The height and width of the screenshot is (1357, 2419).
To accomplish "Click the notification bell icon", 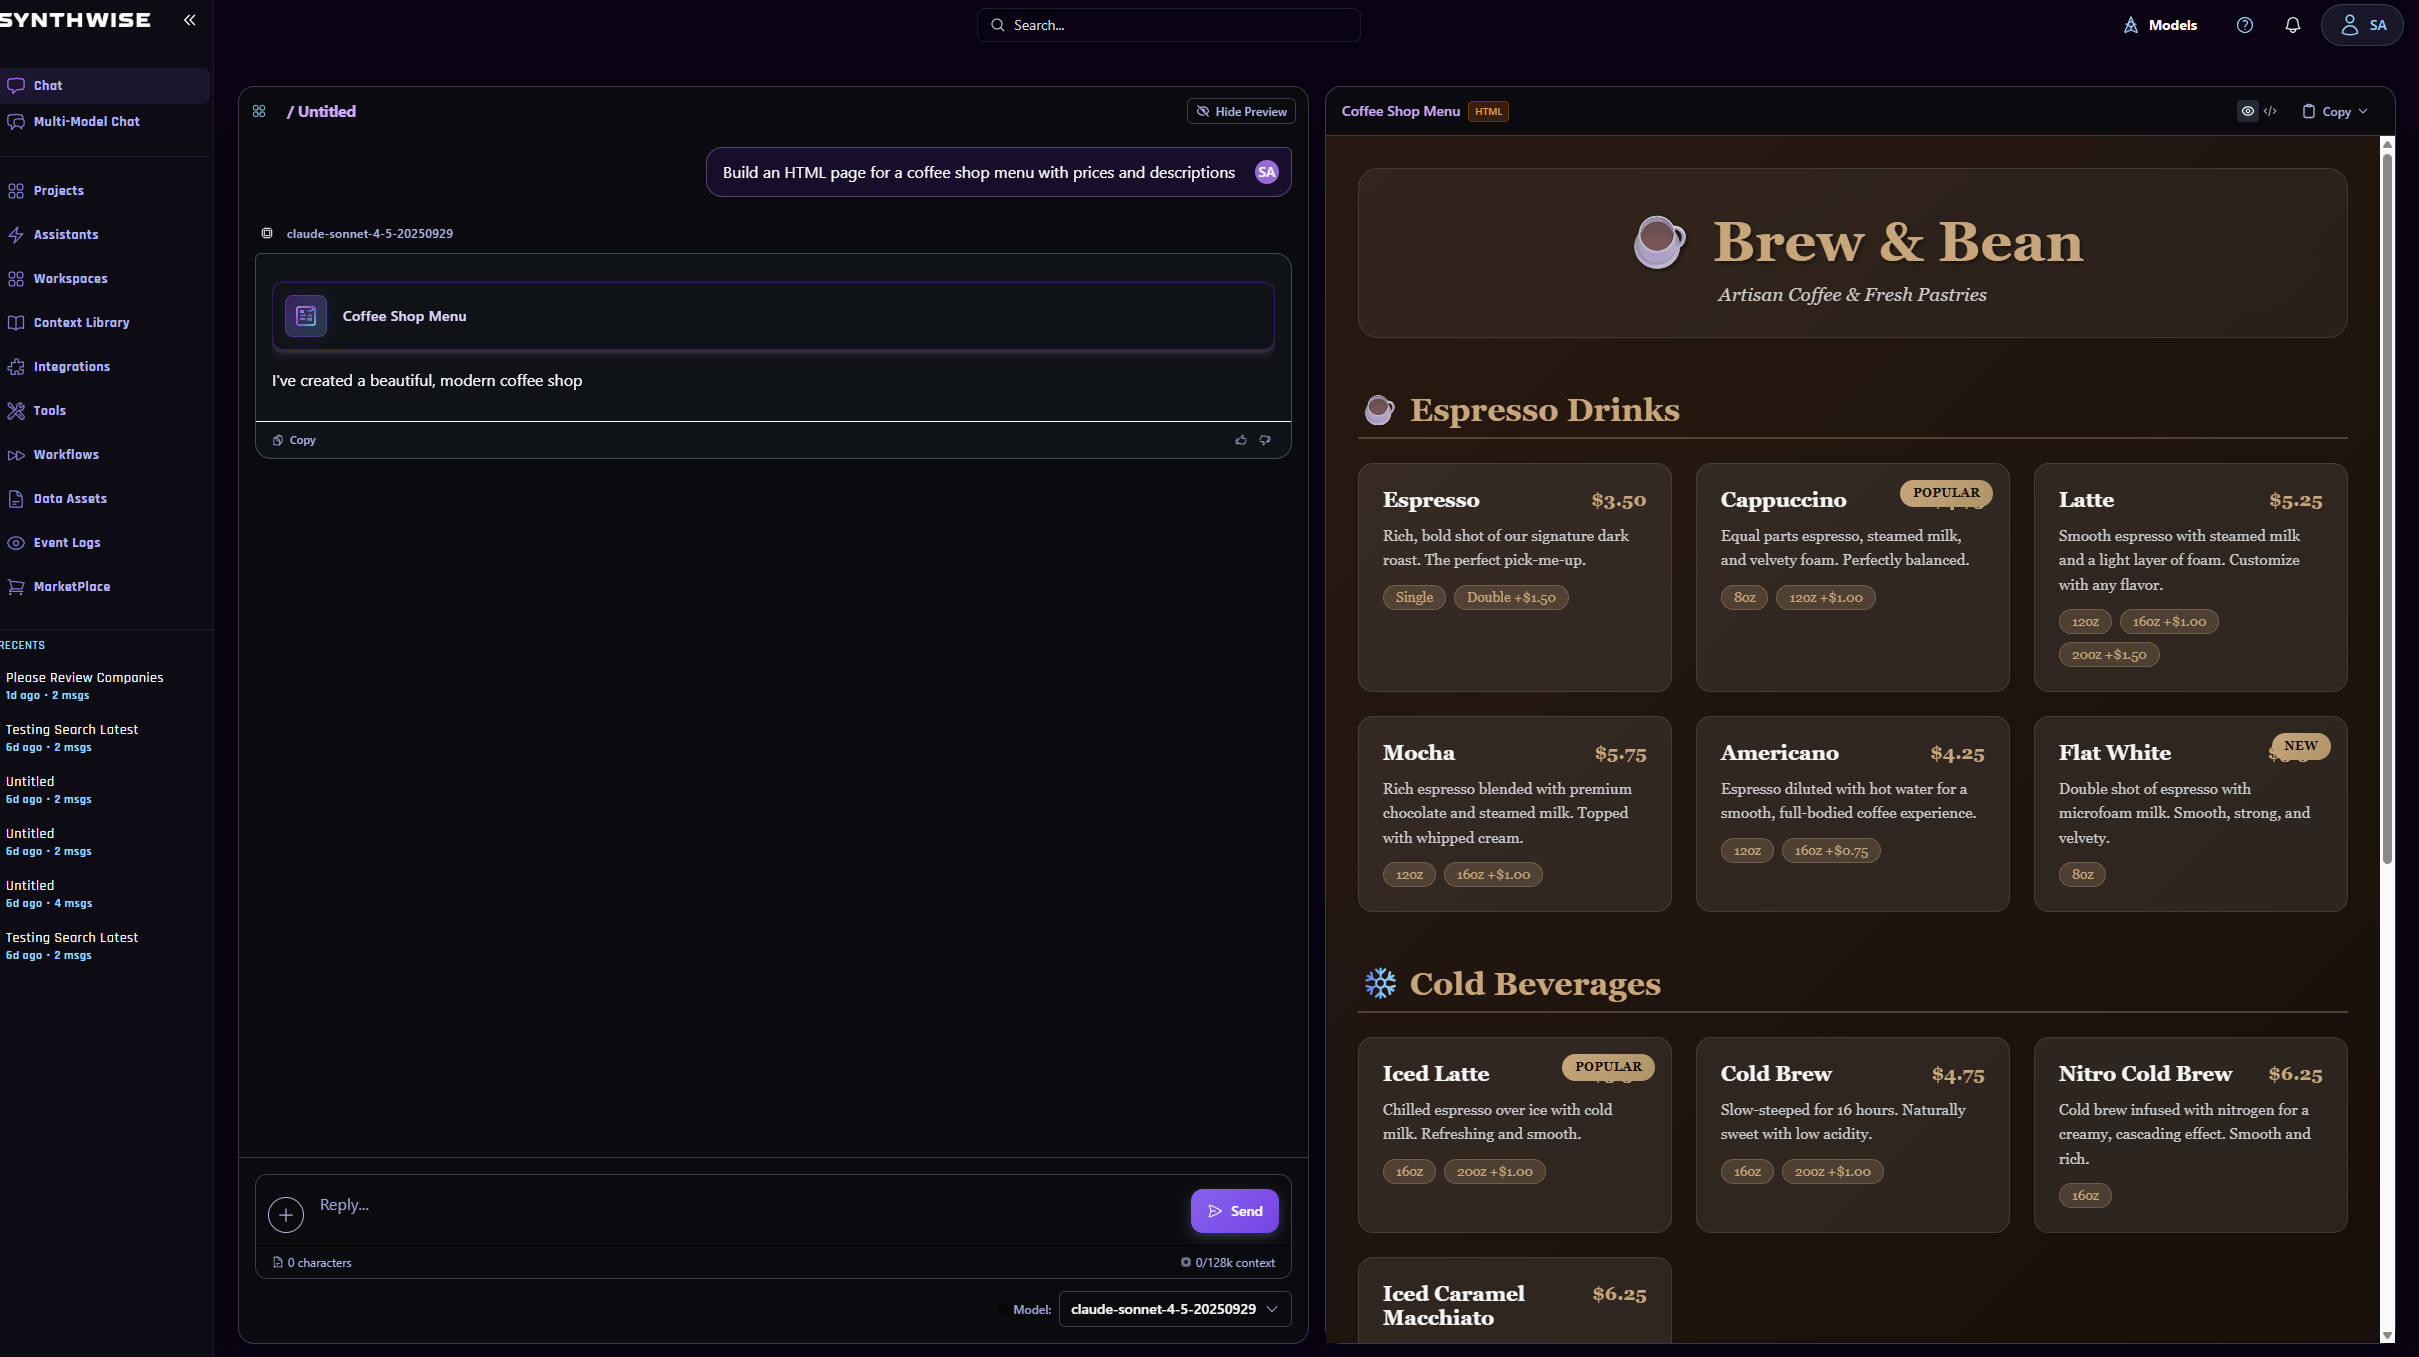I will pyautogui.click(x=2292, y=25).
